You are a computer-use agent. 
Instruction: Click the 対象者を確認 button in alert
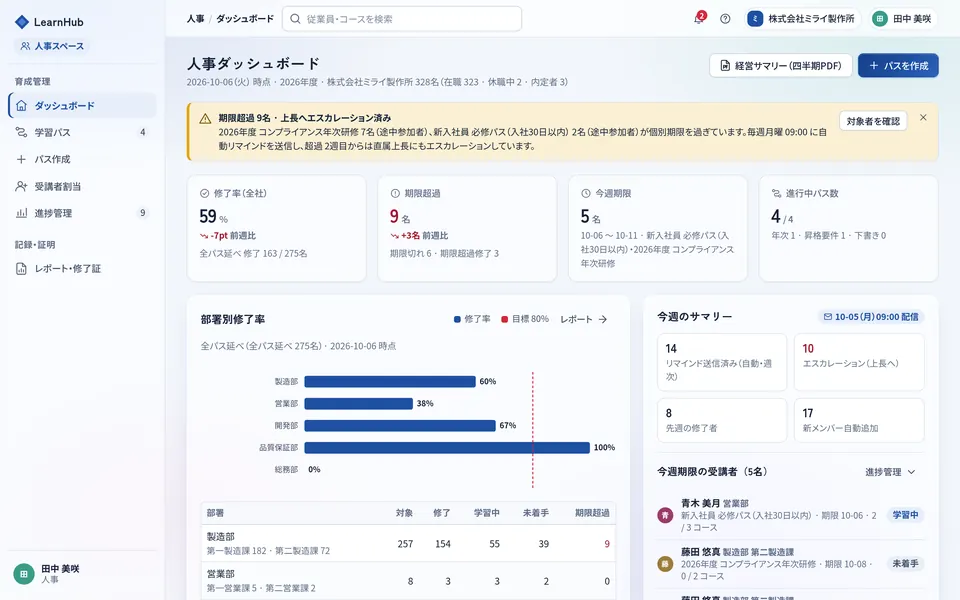click(x=873, y=121)
